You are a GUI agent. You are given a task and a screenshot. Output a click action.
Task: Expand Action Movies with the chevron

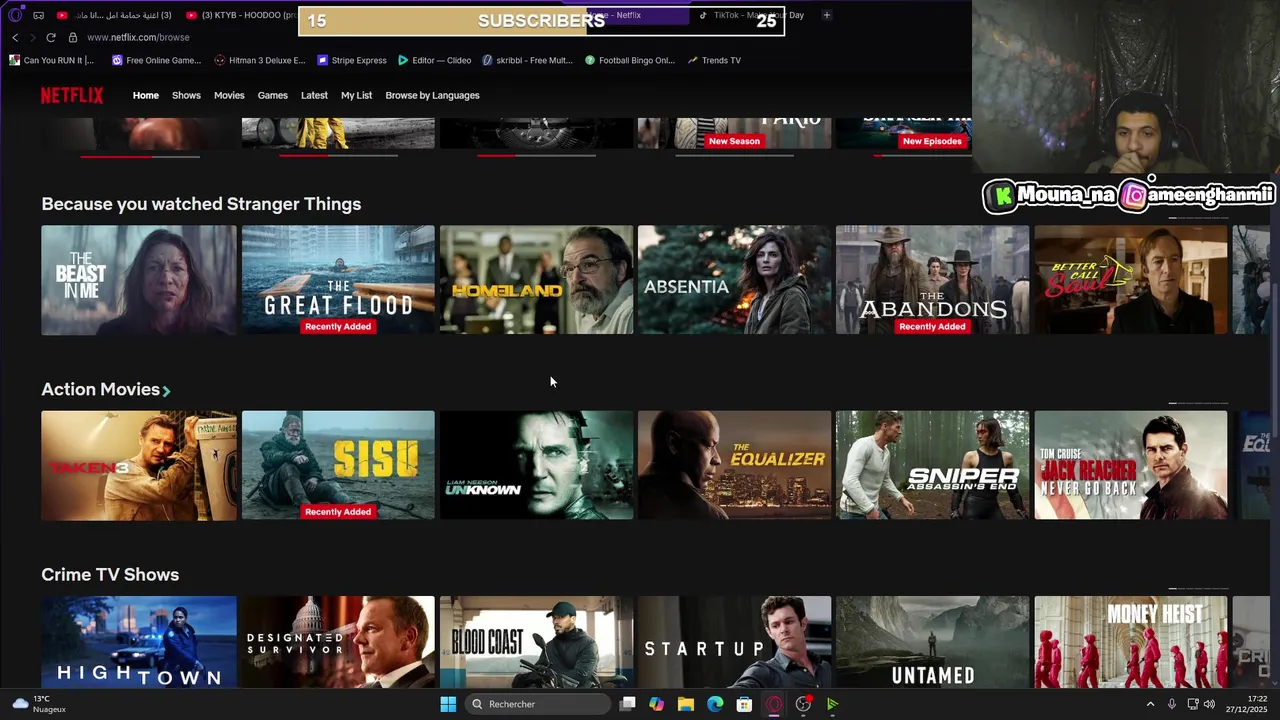point(167,391)
